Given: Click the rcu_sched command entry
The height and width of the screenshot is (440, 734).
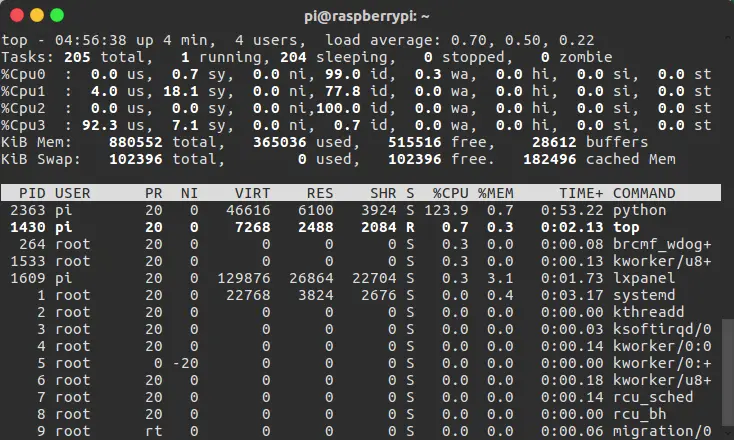Looking at the screenshot, I should (x=653, y=397).
